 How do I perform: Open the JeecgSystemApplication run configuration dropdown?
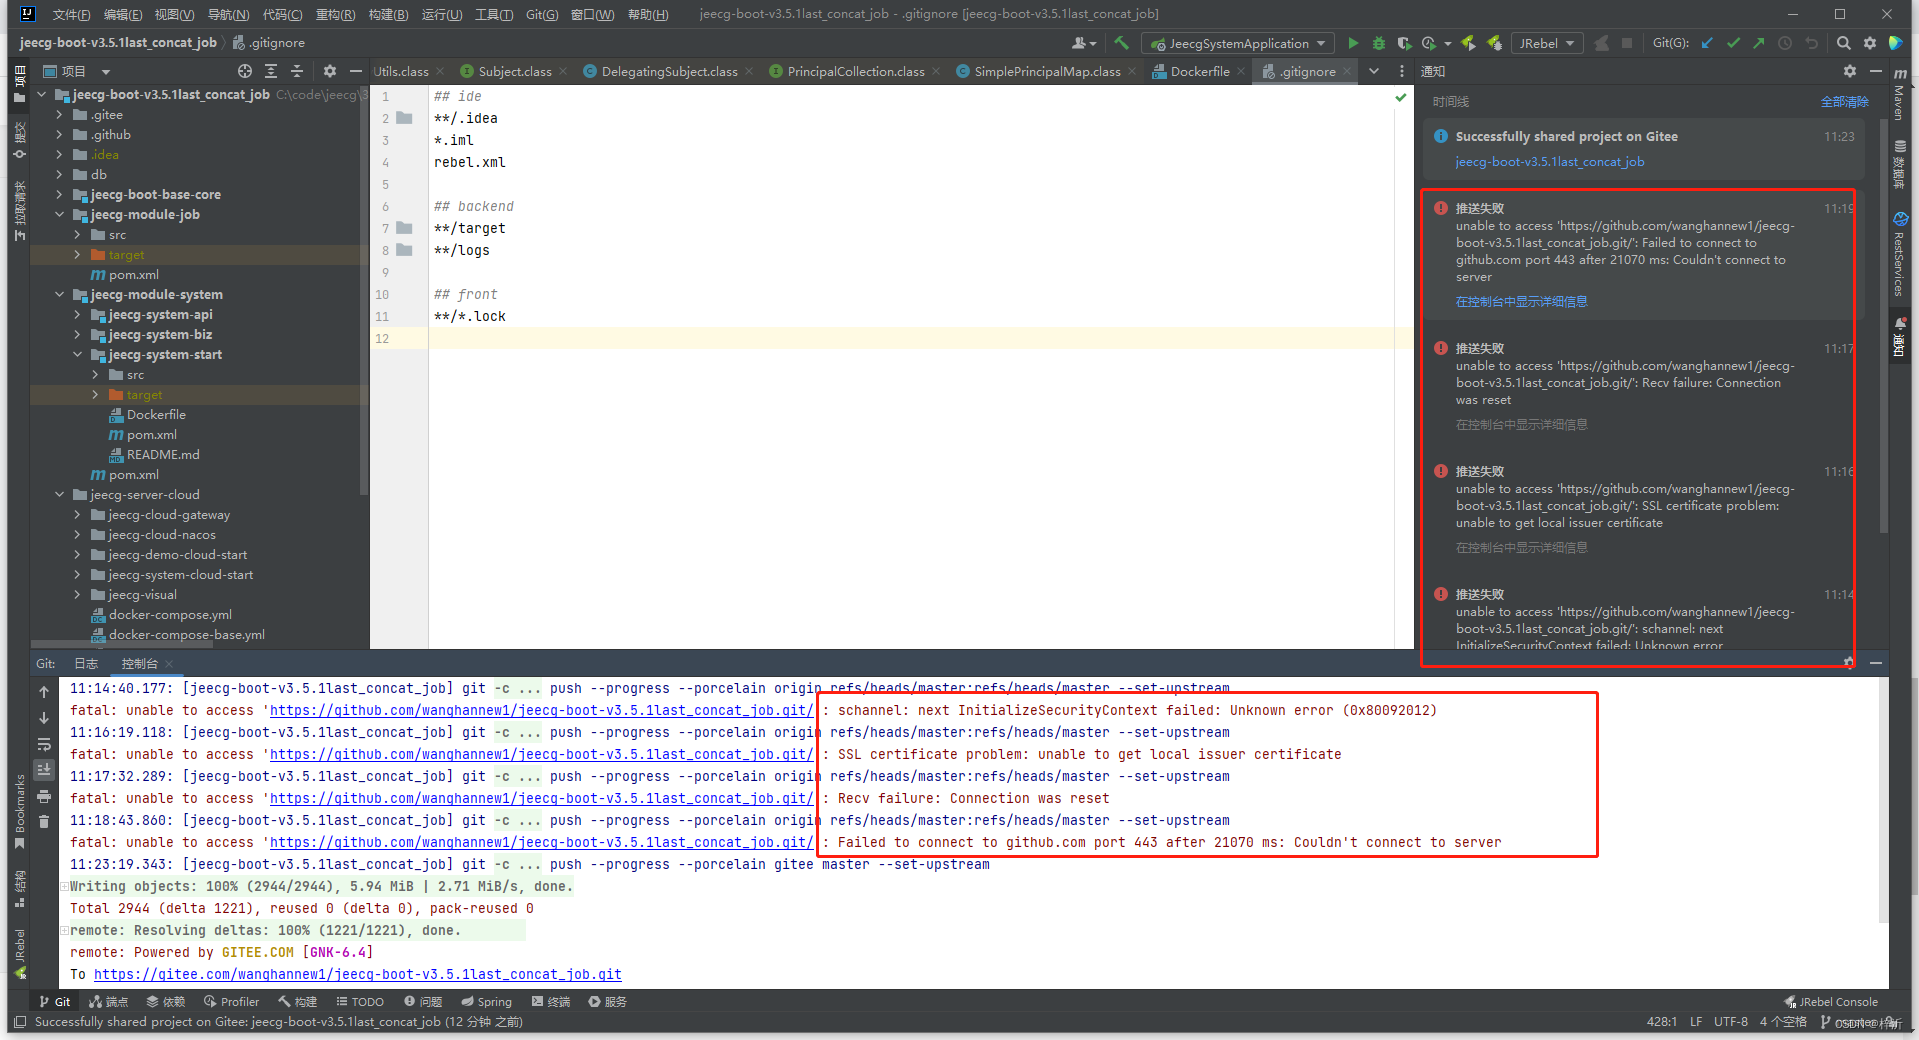point(1238,43)
